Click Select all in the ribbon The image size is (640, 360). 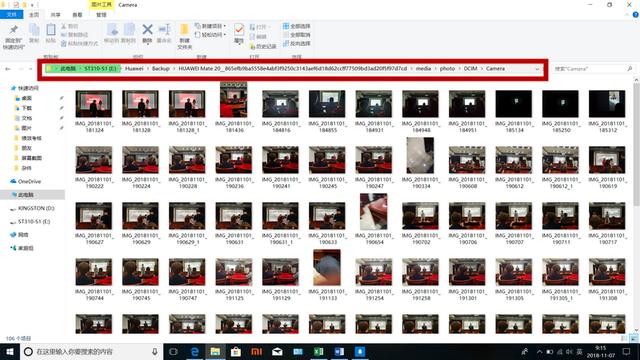[x=296, y=26]
